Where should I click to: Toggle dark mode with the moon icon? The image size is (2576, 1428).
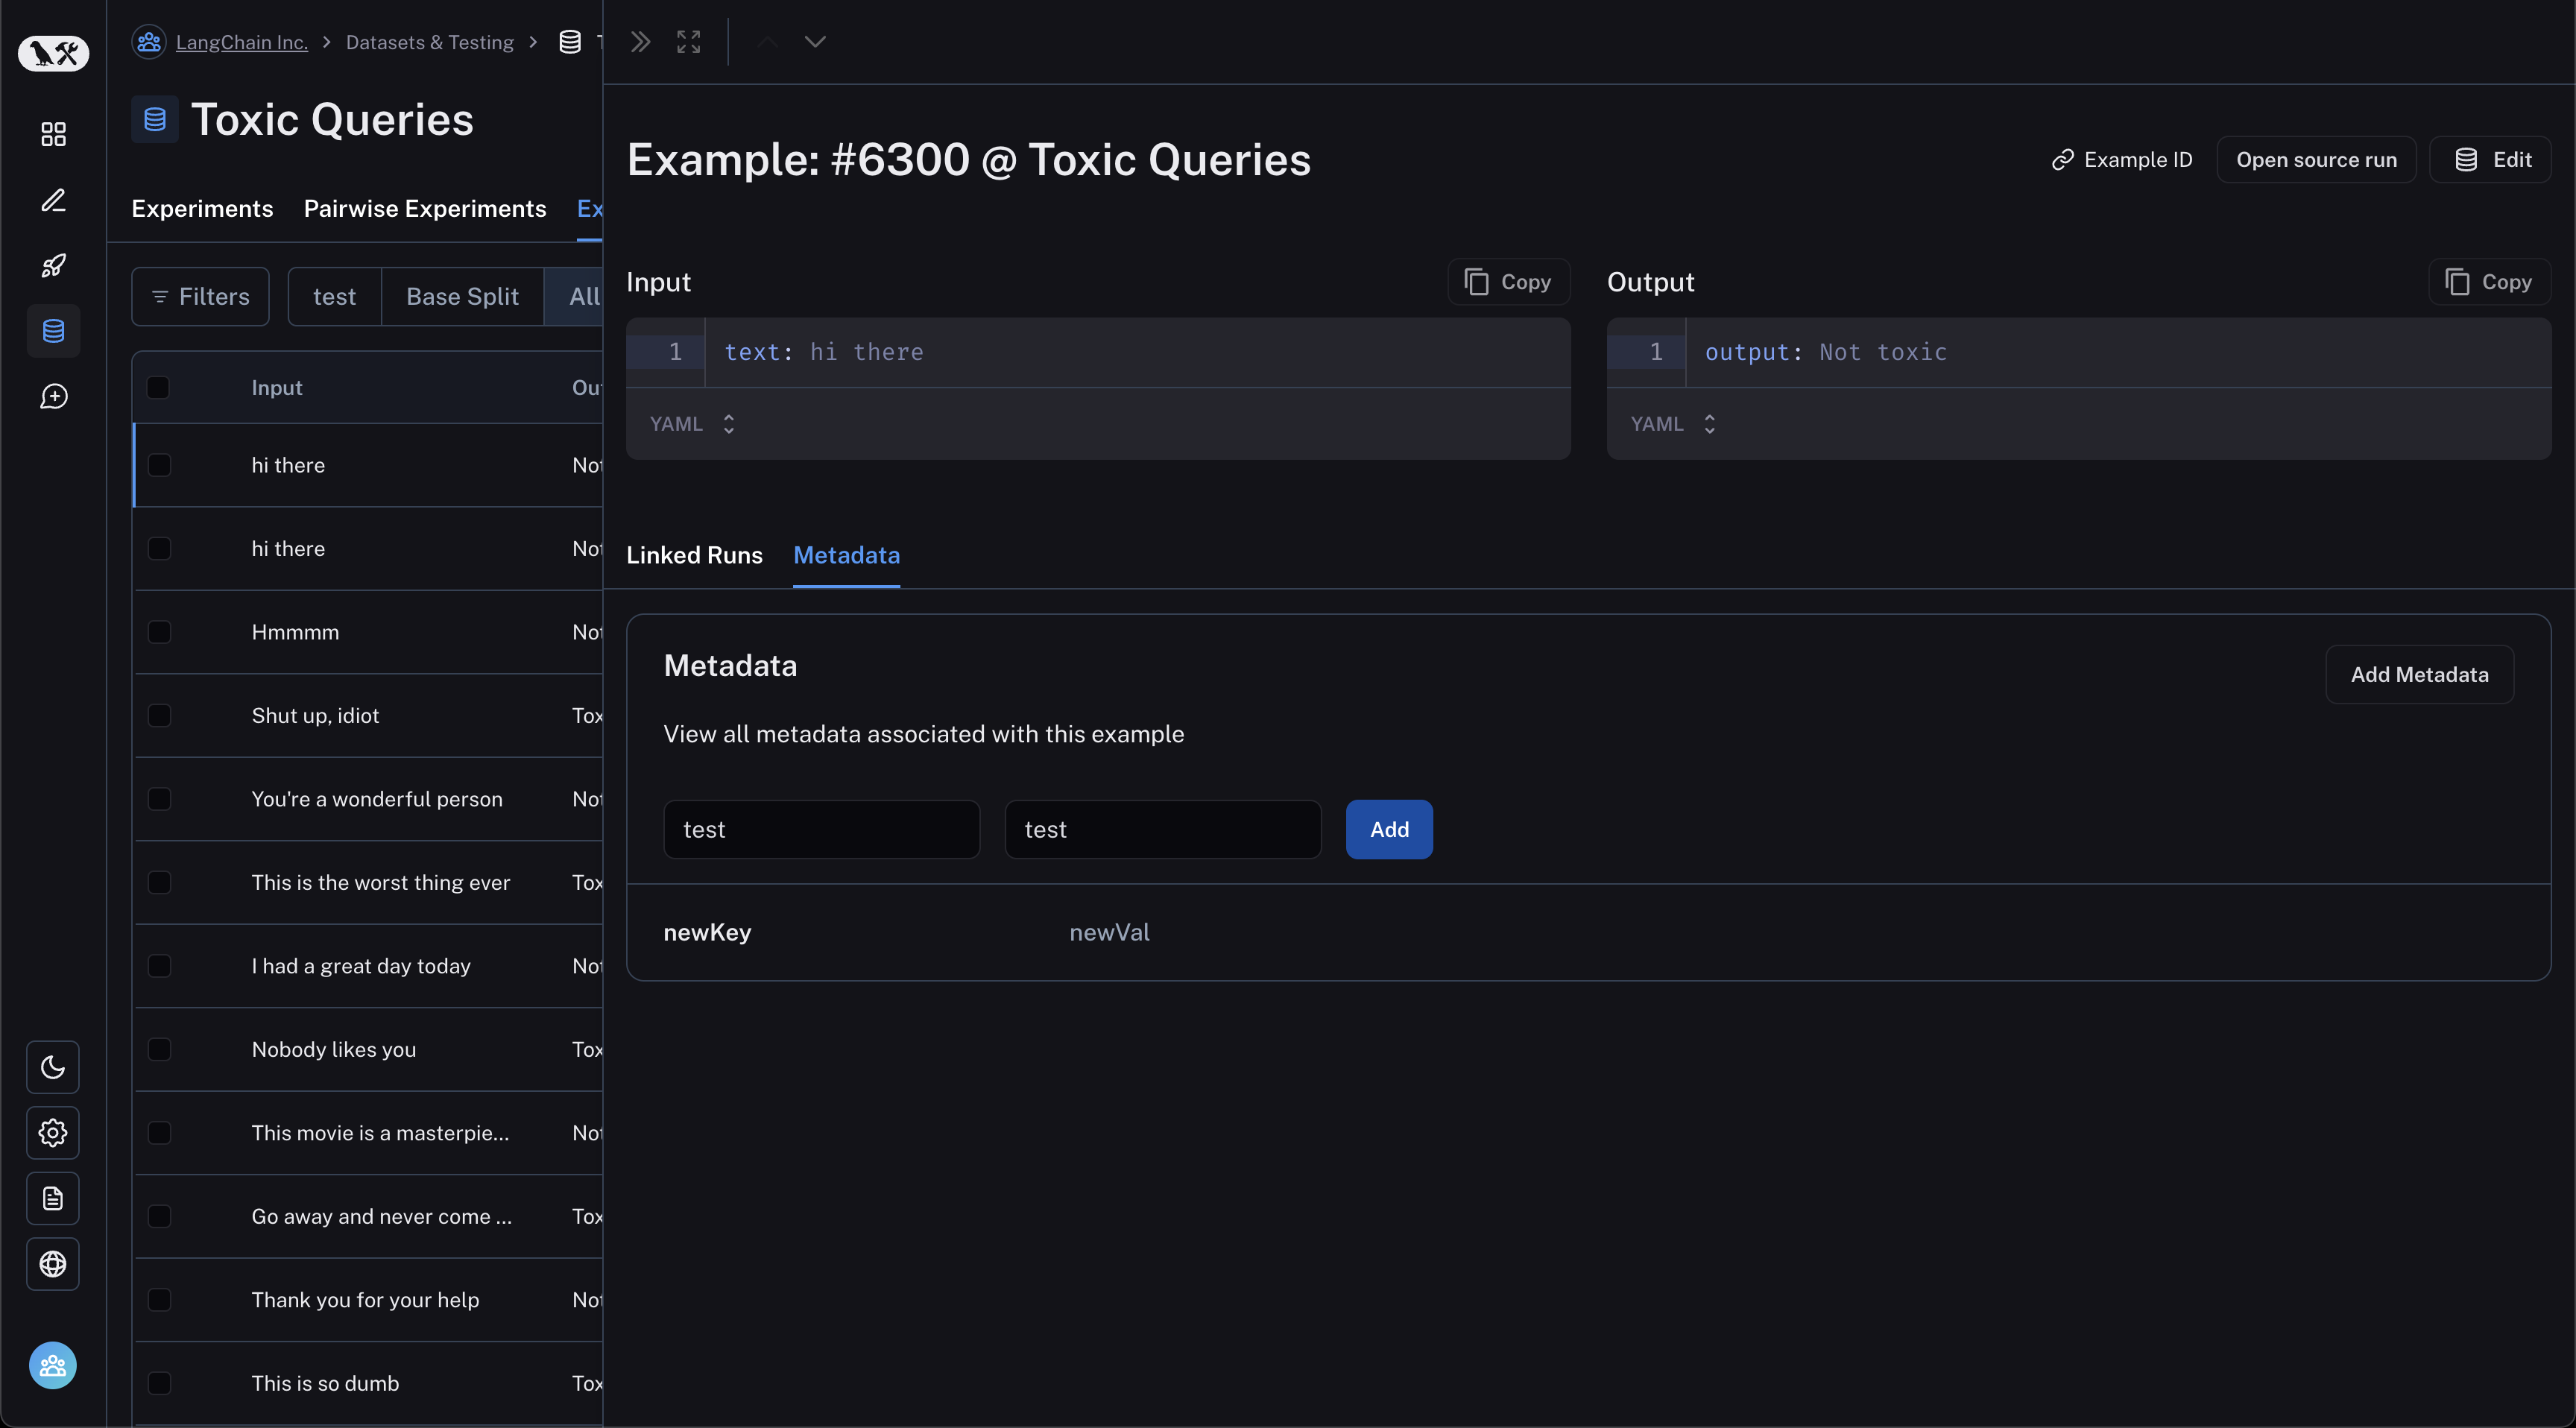(x=52, y=1067)
